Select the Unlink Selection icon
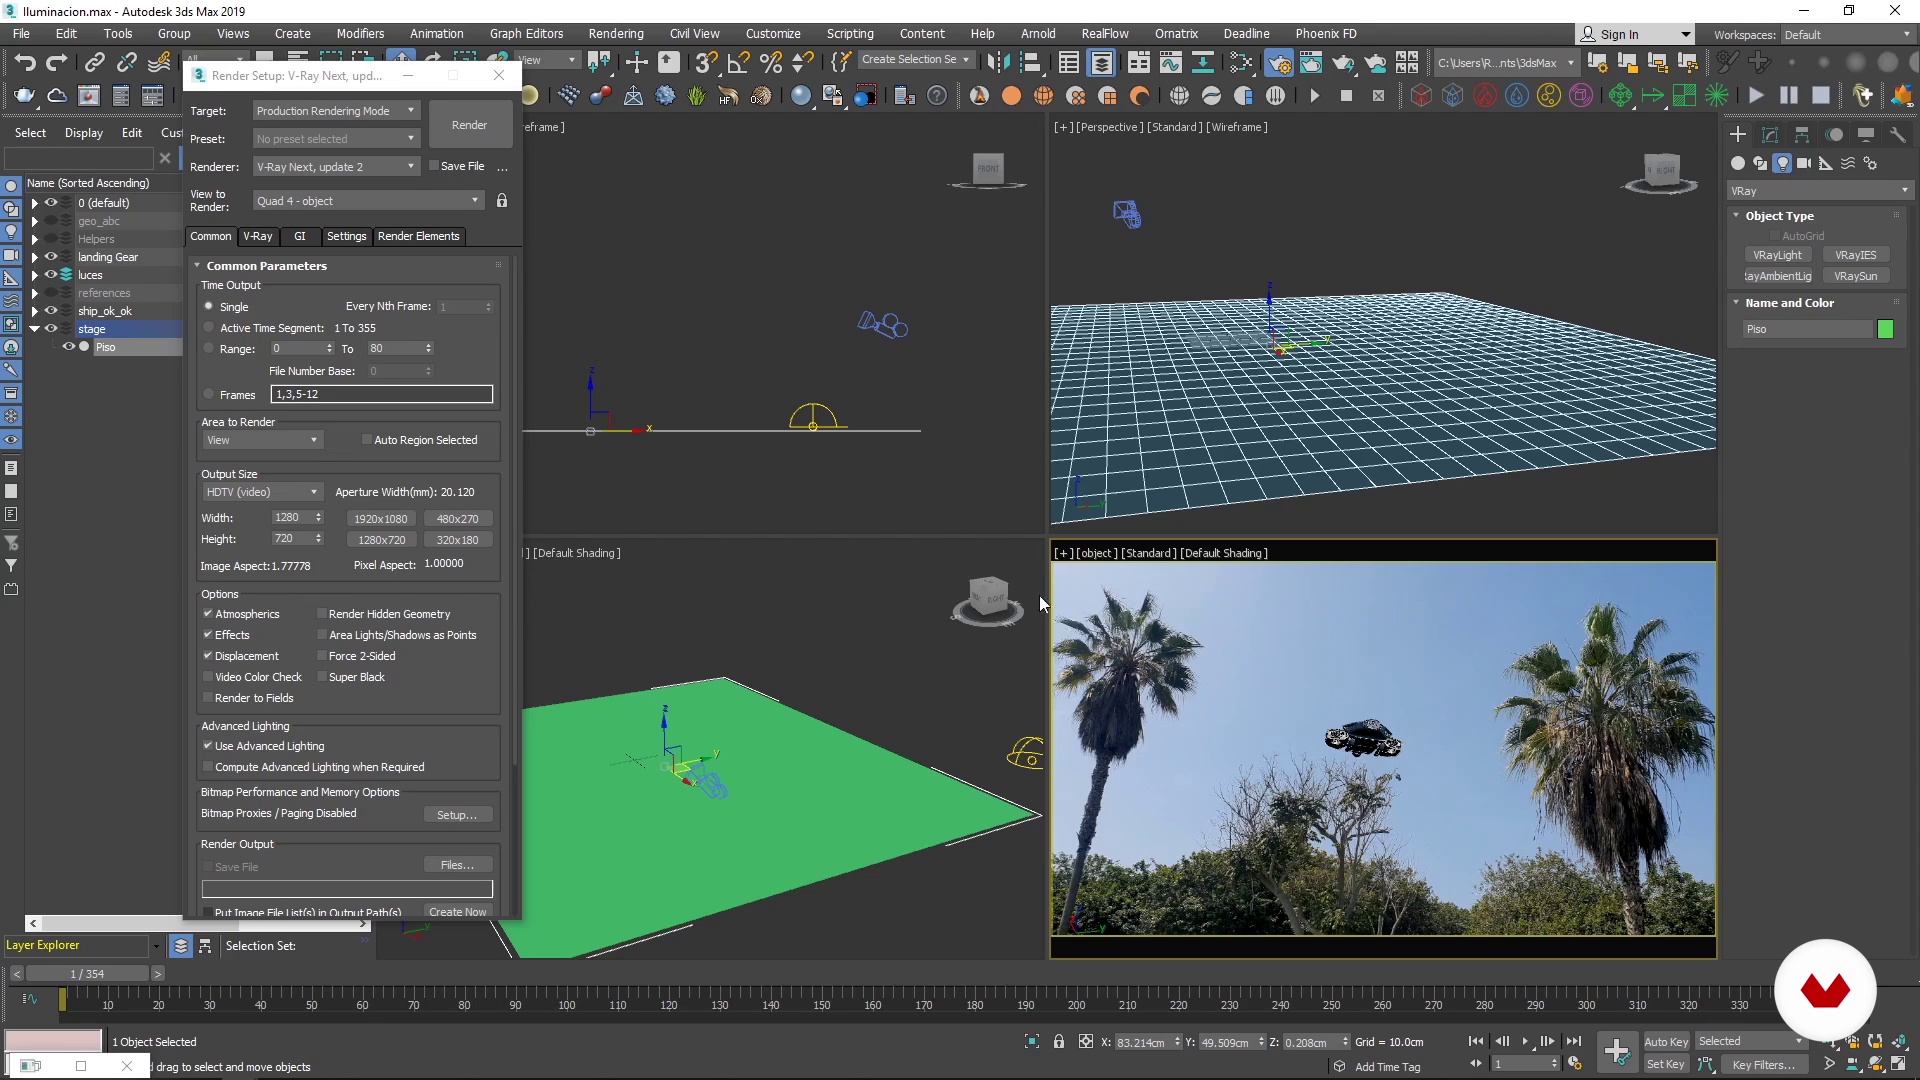 [x=126, y=63]
